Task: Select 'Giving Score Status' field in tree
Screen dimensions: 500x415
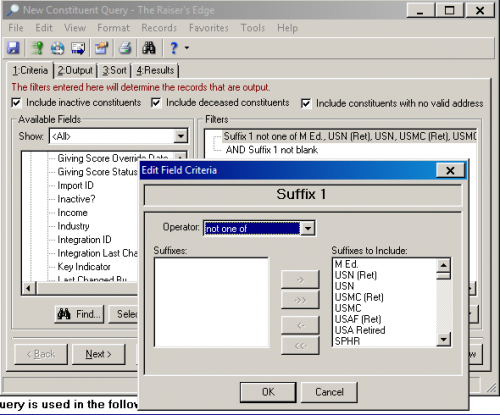Action: [x=97, y=172]
